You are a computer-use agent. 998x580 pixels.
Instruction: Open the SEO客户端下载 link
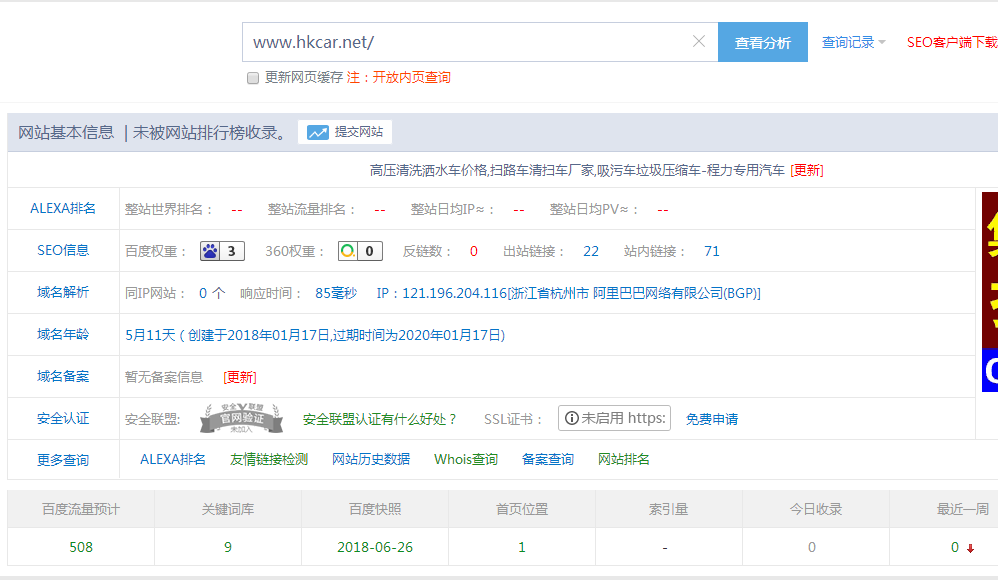(951, 42)
